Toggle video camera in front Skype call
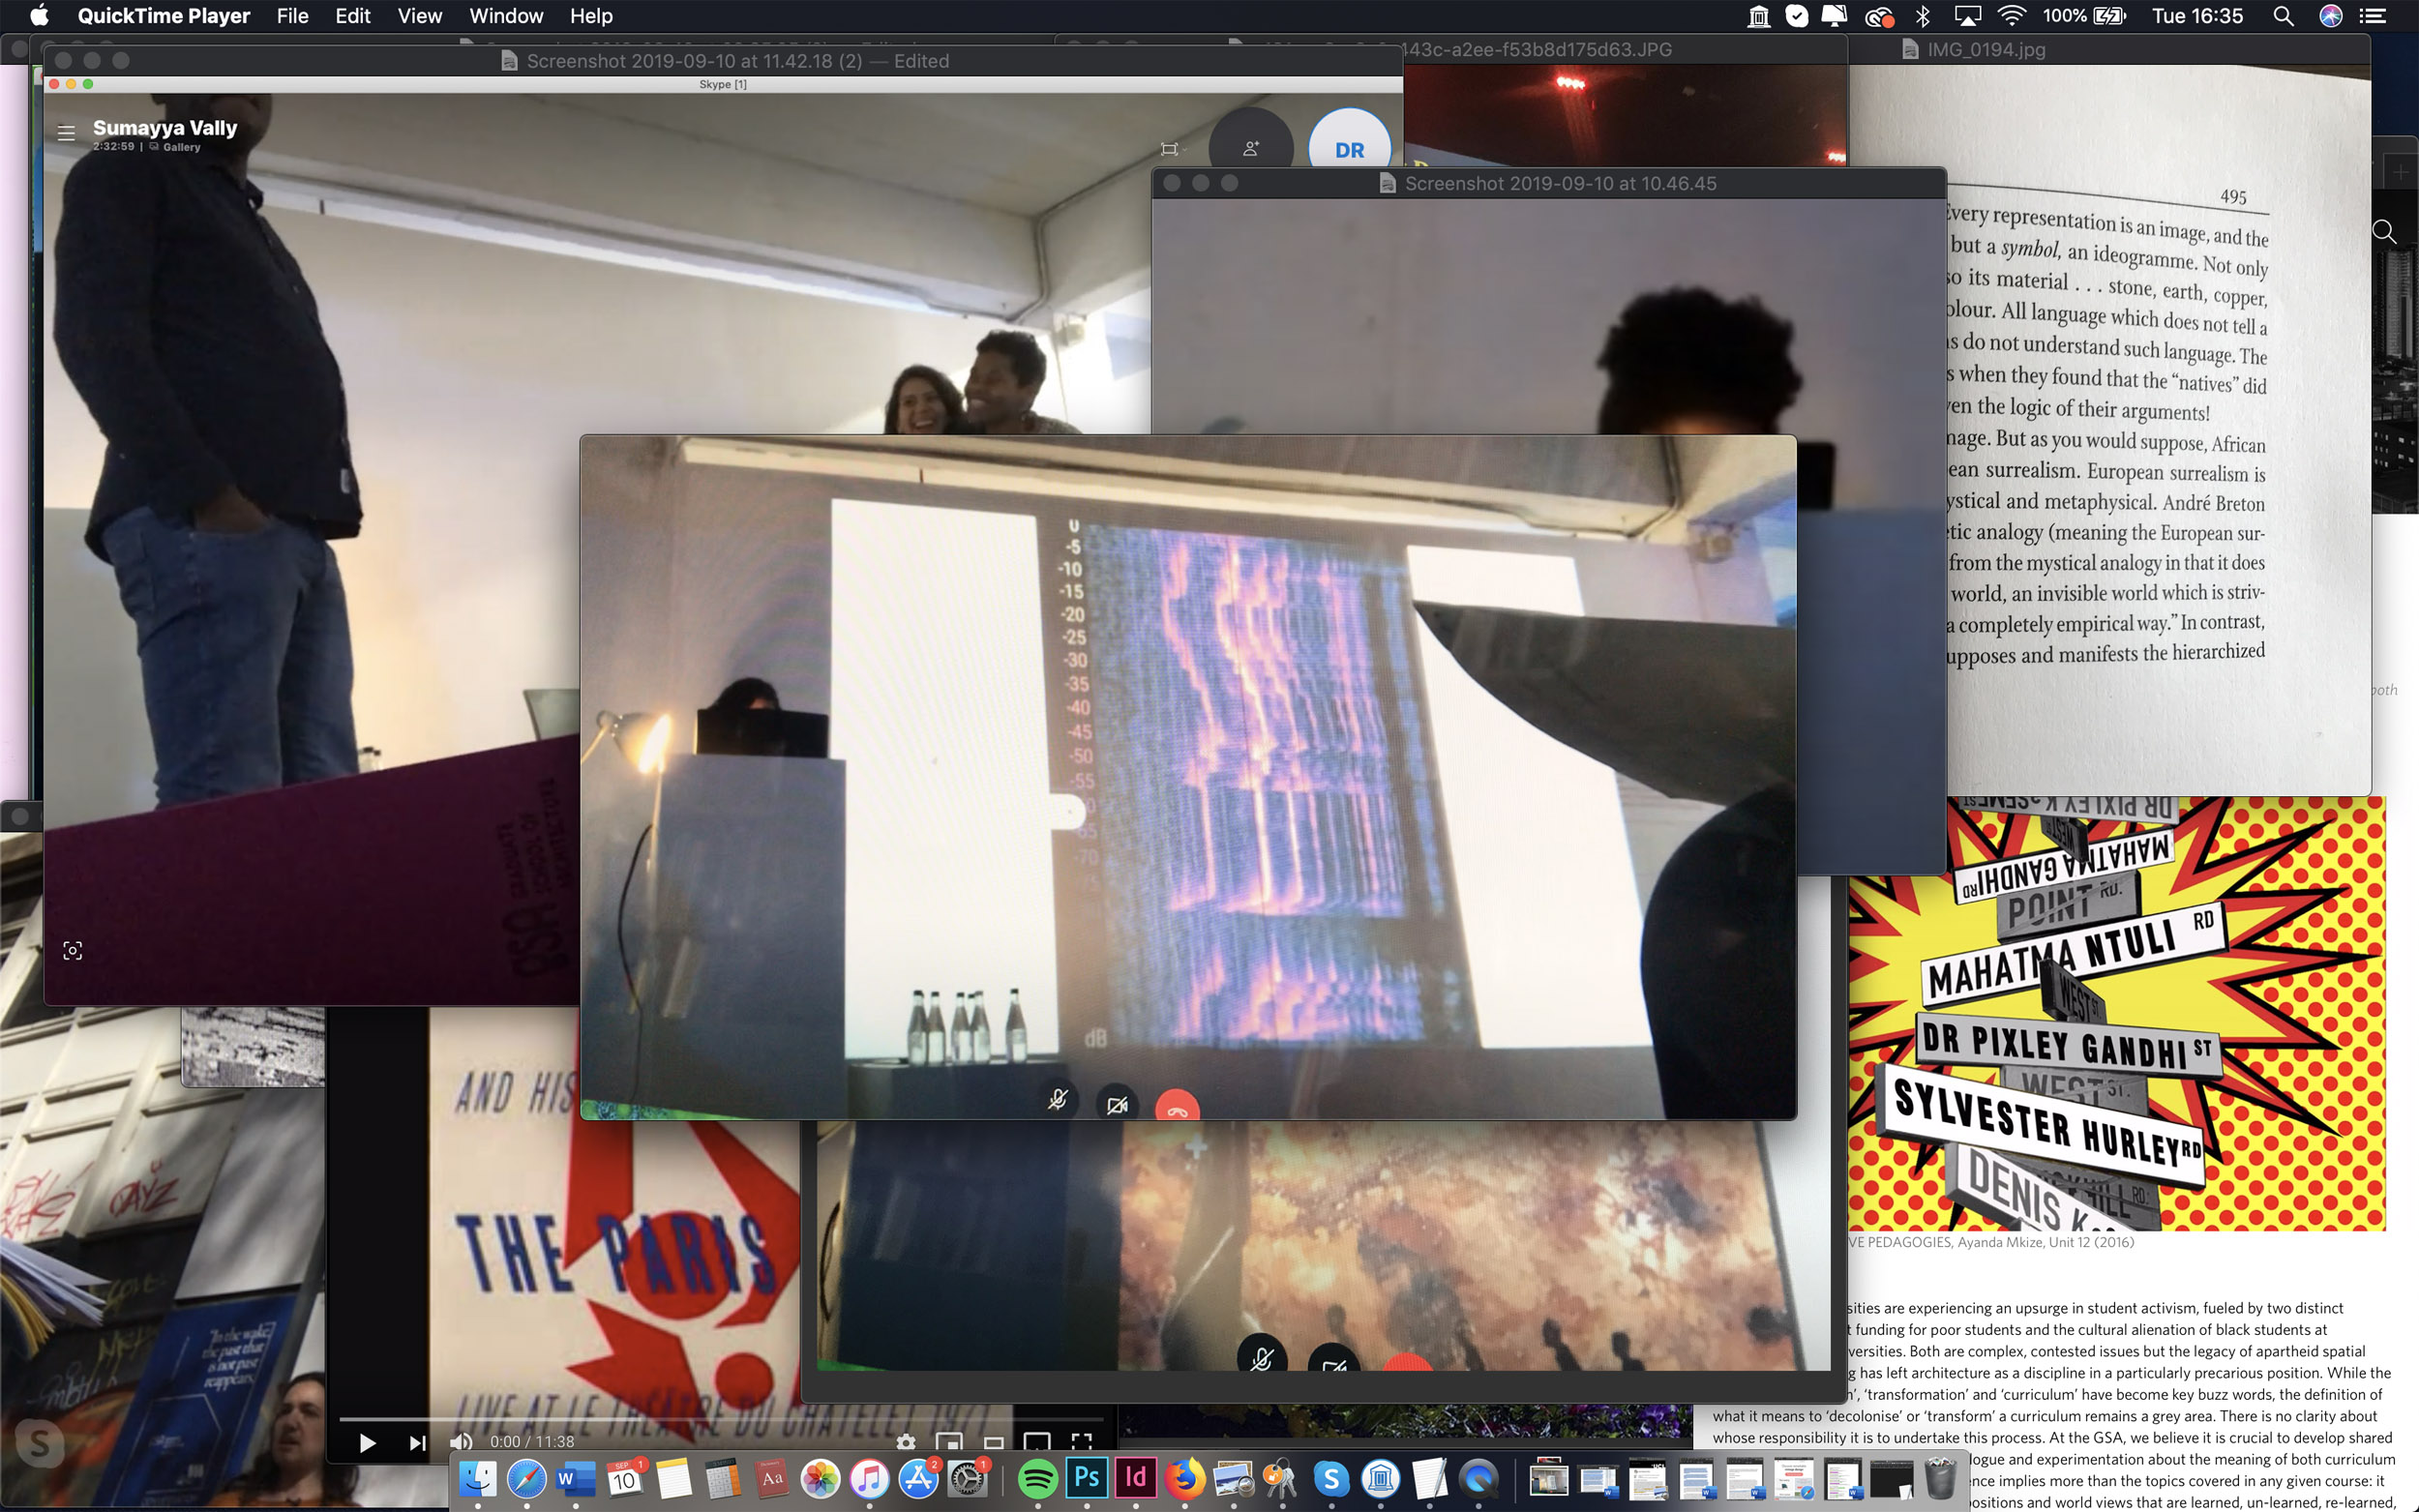This screenshot has height=1512, width=2419. pos(1117,1104)
